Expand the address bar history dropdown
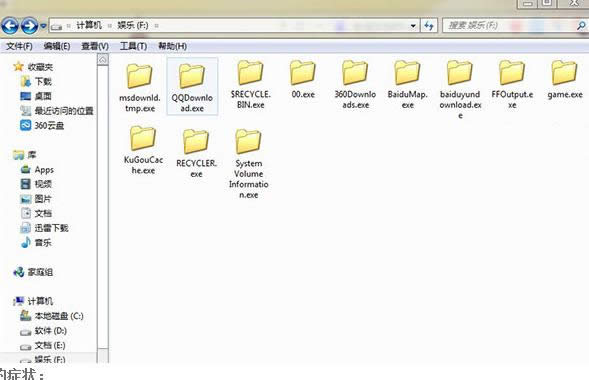This screenshot has height=380, width=589. tap(413, 26)
